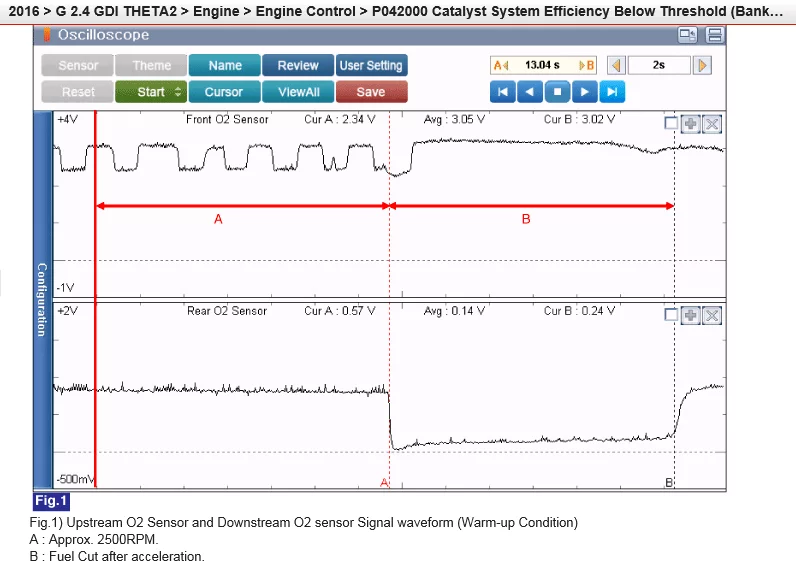Screen dimensions: 796x561
Task: Click the Fig.1 label
Action: pyautogui.click(x=51, y=501)
